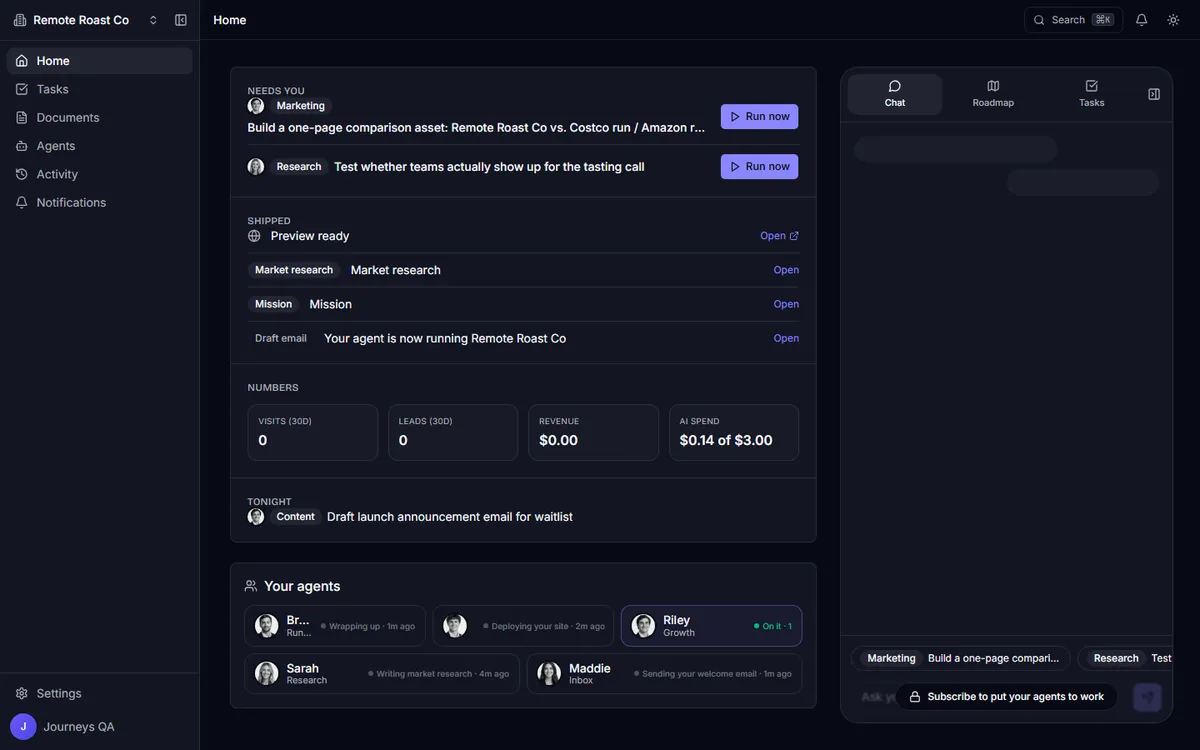
Task: Toggle the light/dark theme sun icon
Action: (x=1173, y=20)
